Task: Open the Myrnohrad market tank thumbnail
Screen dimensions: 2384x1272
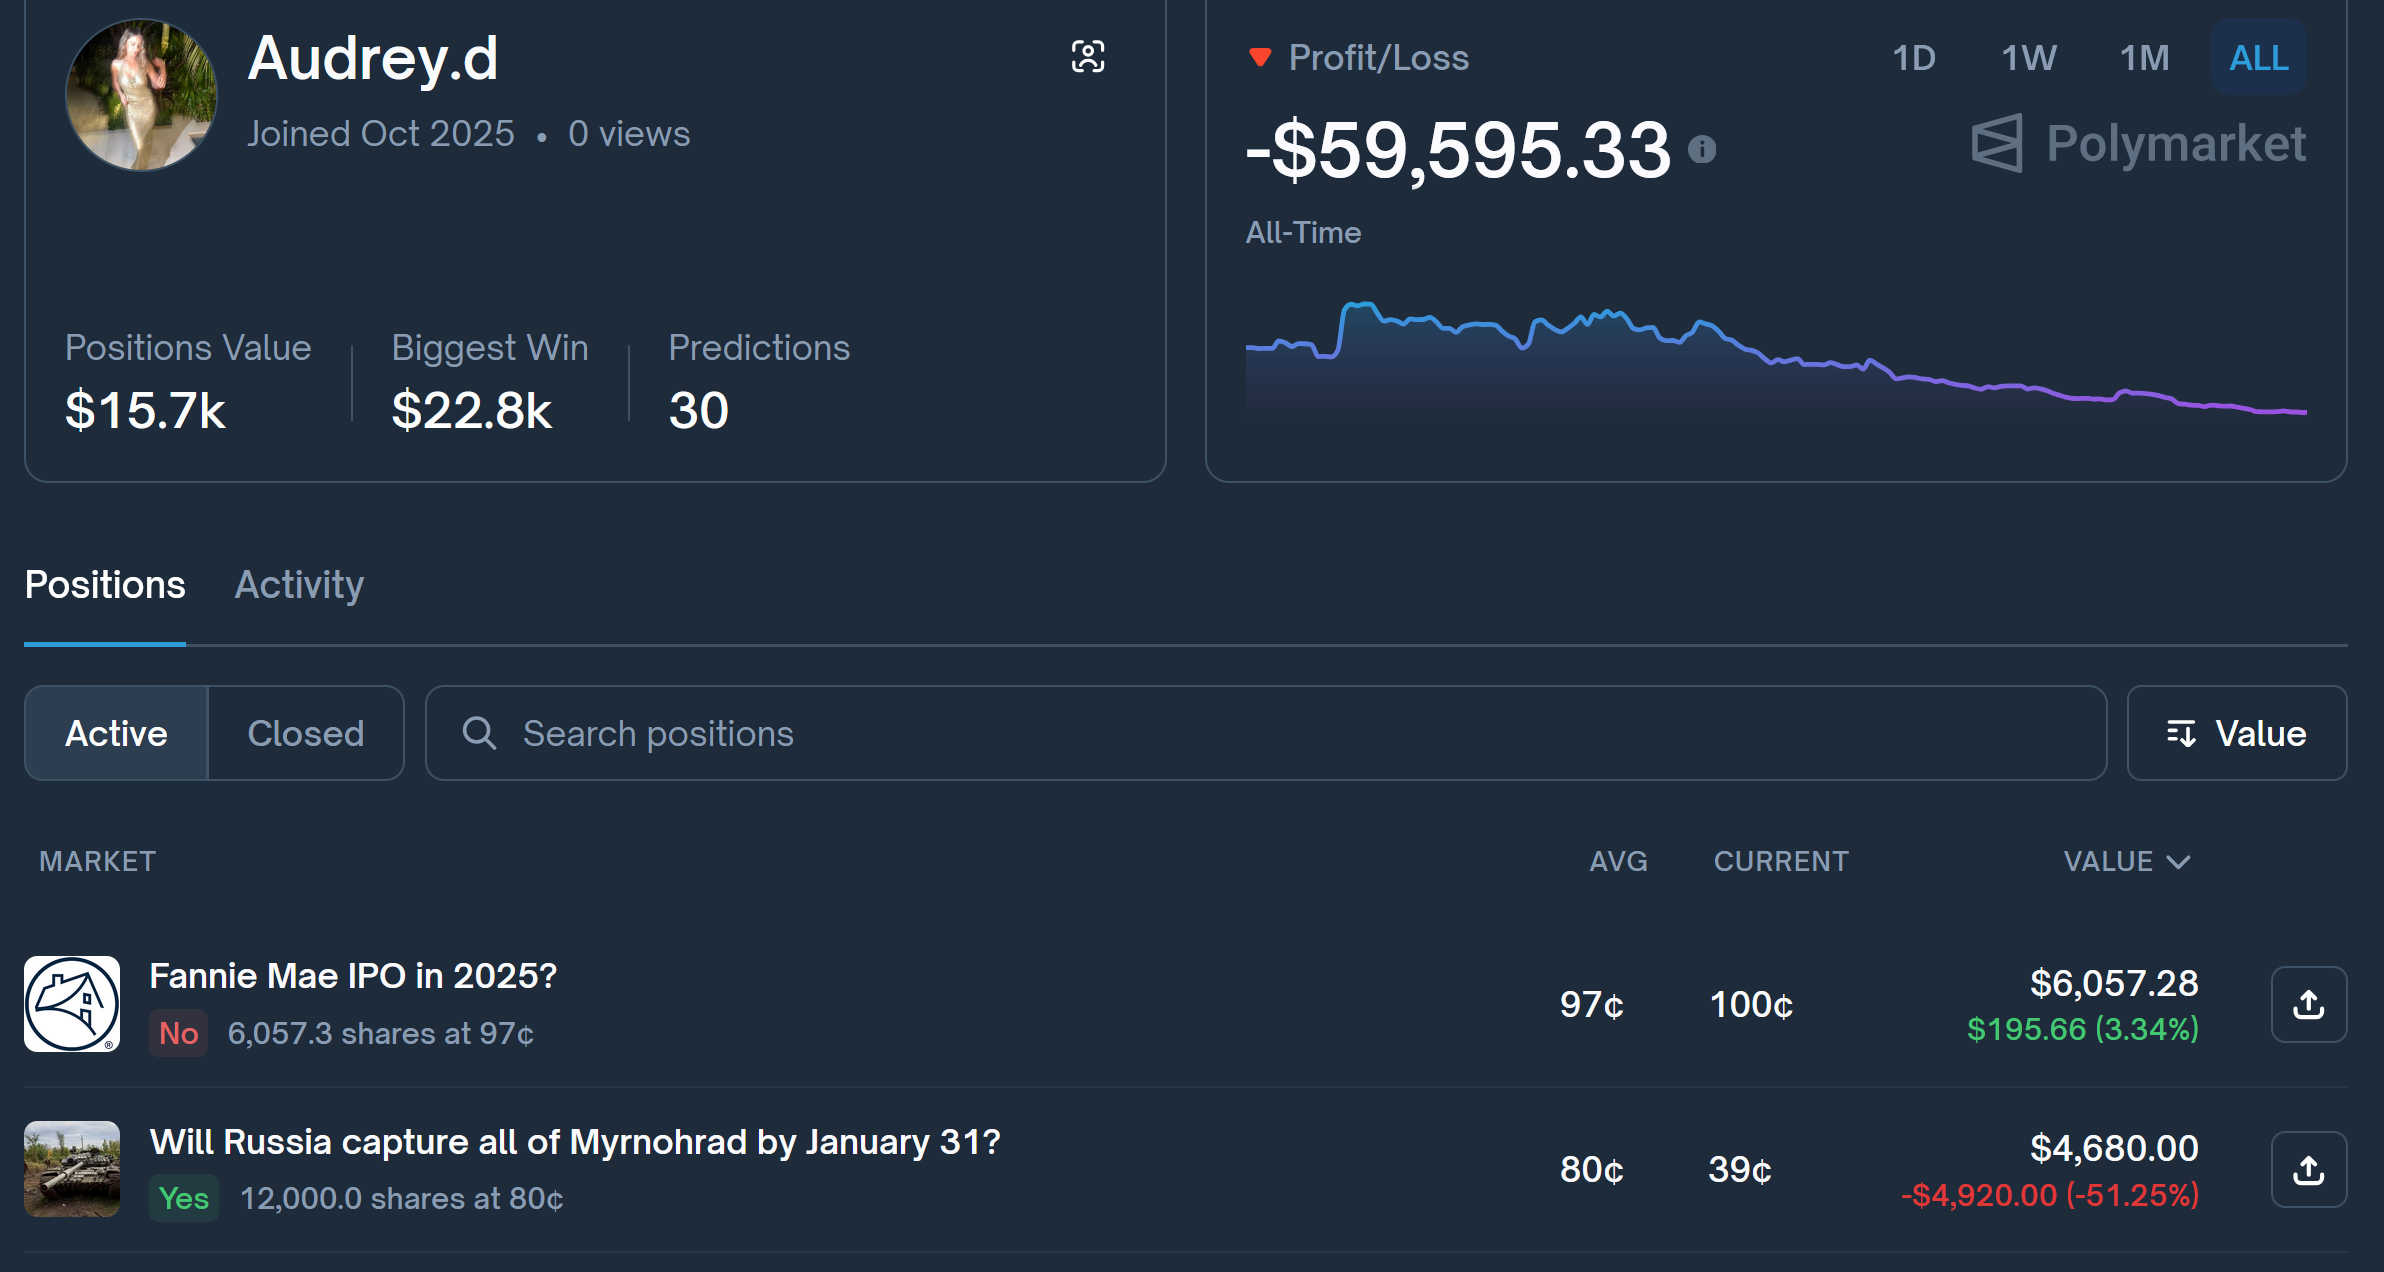Action: [72, 1169]
